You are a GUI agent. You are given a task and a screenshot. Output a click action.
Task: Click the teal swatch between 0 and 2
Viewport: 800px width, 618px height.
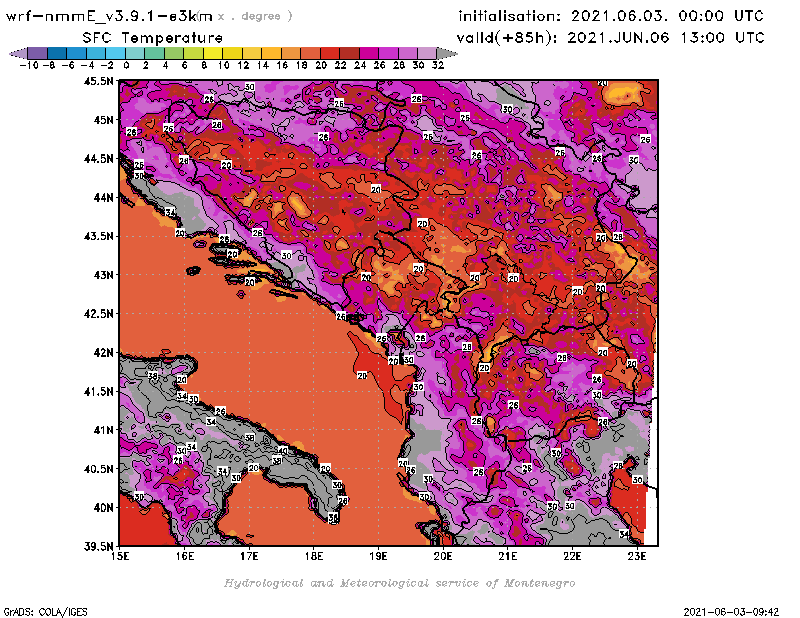[135, 53]
